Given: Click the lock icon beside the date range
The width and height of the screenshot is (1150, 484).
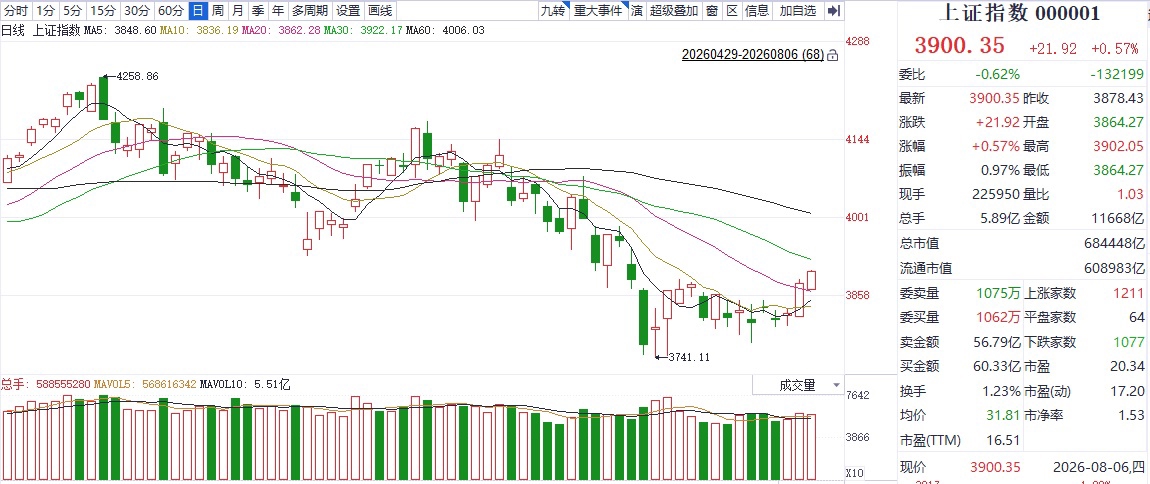Looking at the screenshot, I should click(x=832, y=55).
